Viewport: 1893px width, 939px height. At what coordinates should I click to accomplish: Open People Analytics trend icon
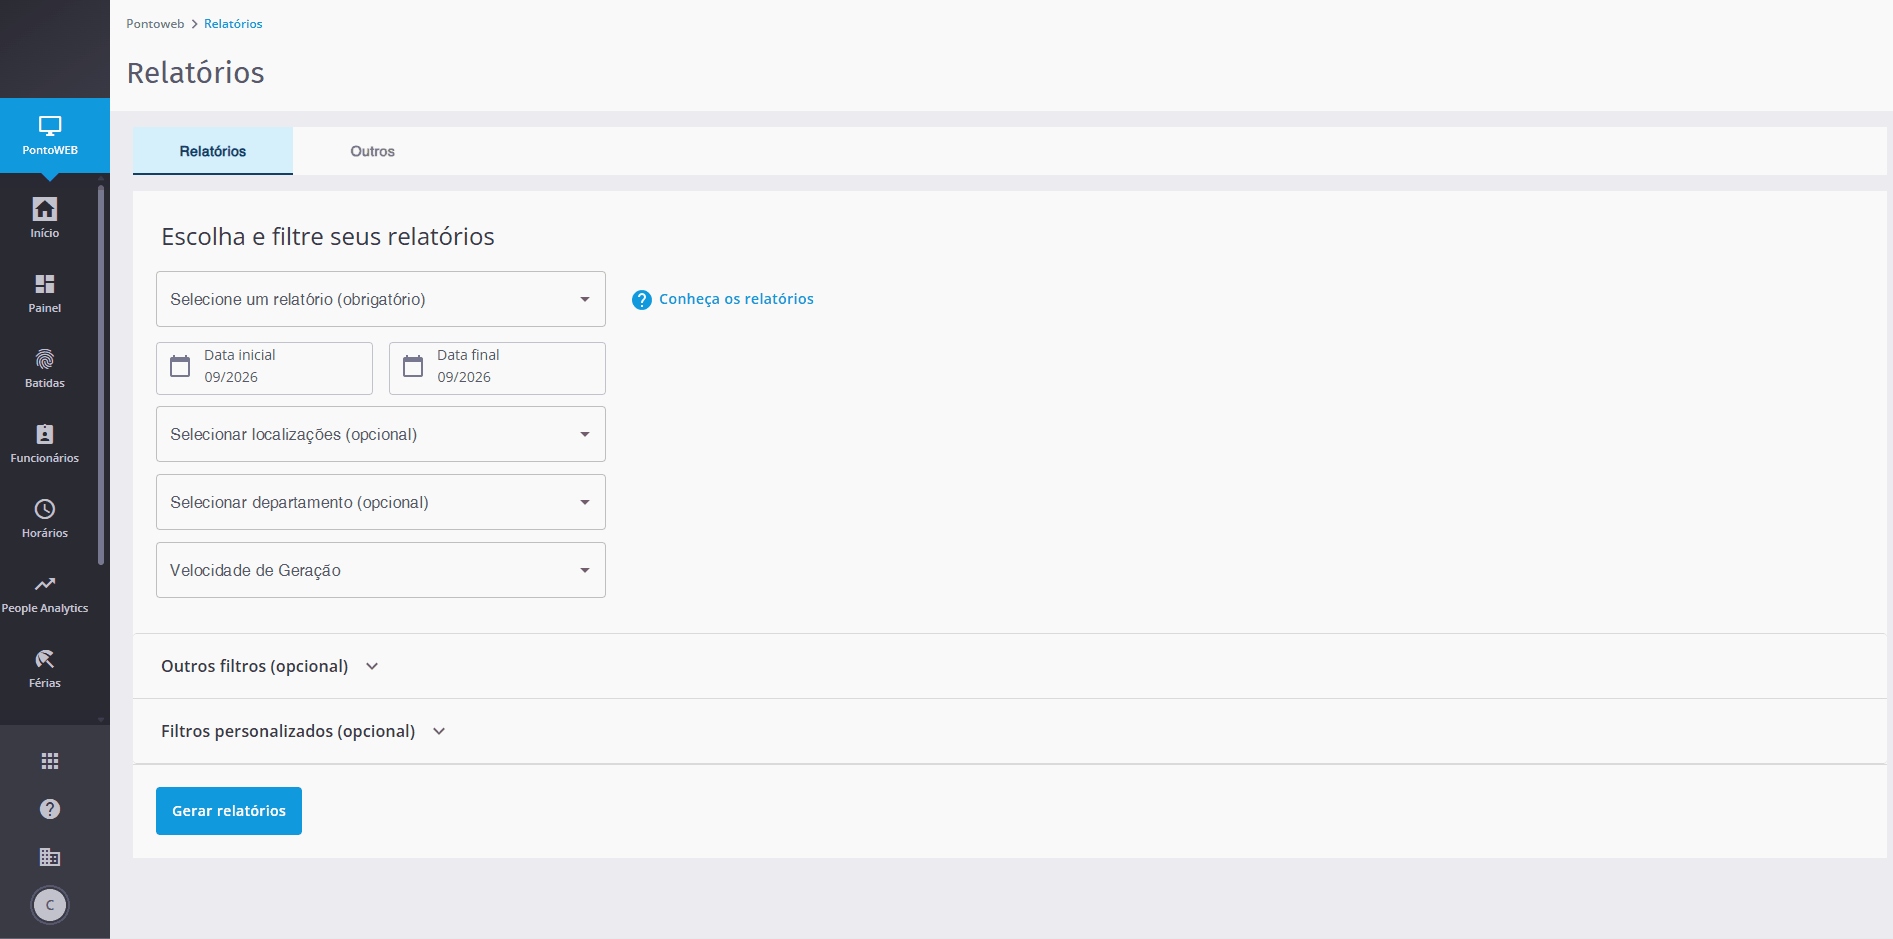click(45, 584)
